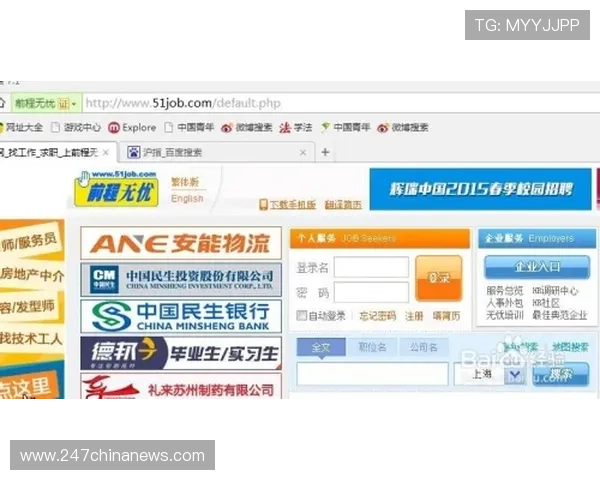The image size is (600, 480).
Task: Click the 登录名 username field
Action: [x=371, y=267]
